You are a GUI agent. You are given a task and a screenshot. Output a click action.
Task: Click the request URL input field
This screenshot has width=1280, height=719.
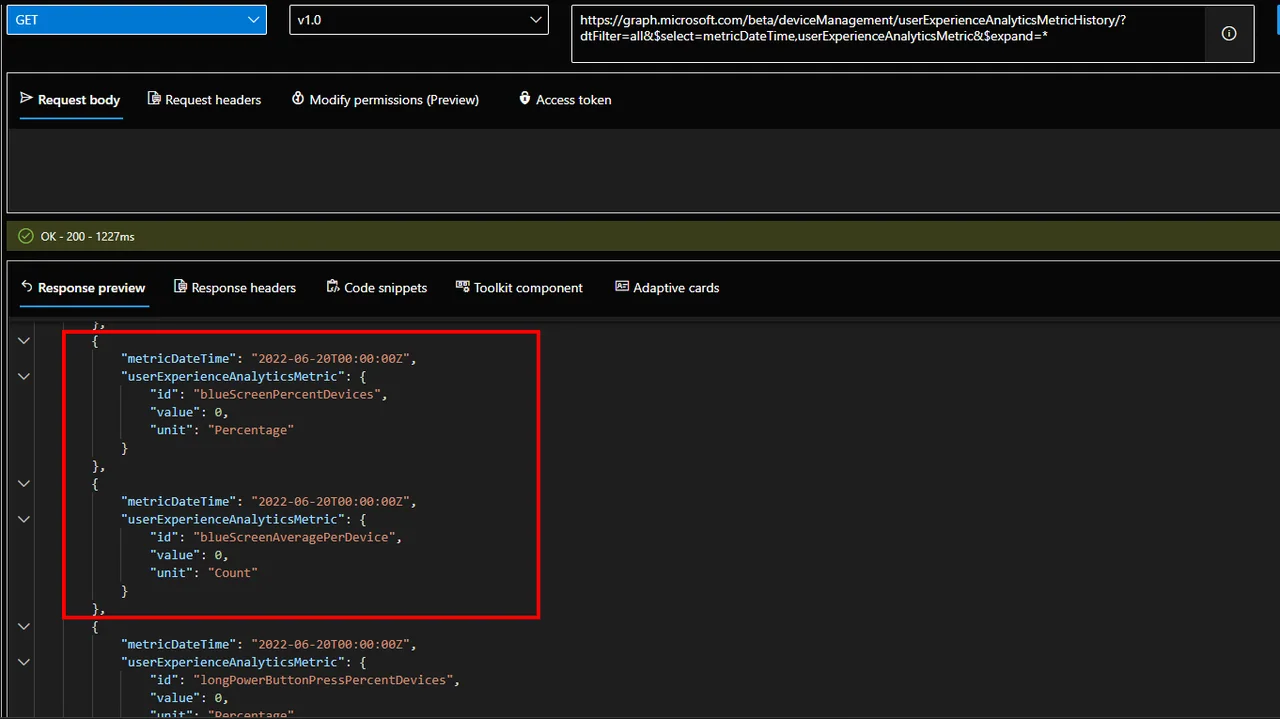click(888, 34)
